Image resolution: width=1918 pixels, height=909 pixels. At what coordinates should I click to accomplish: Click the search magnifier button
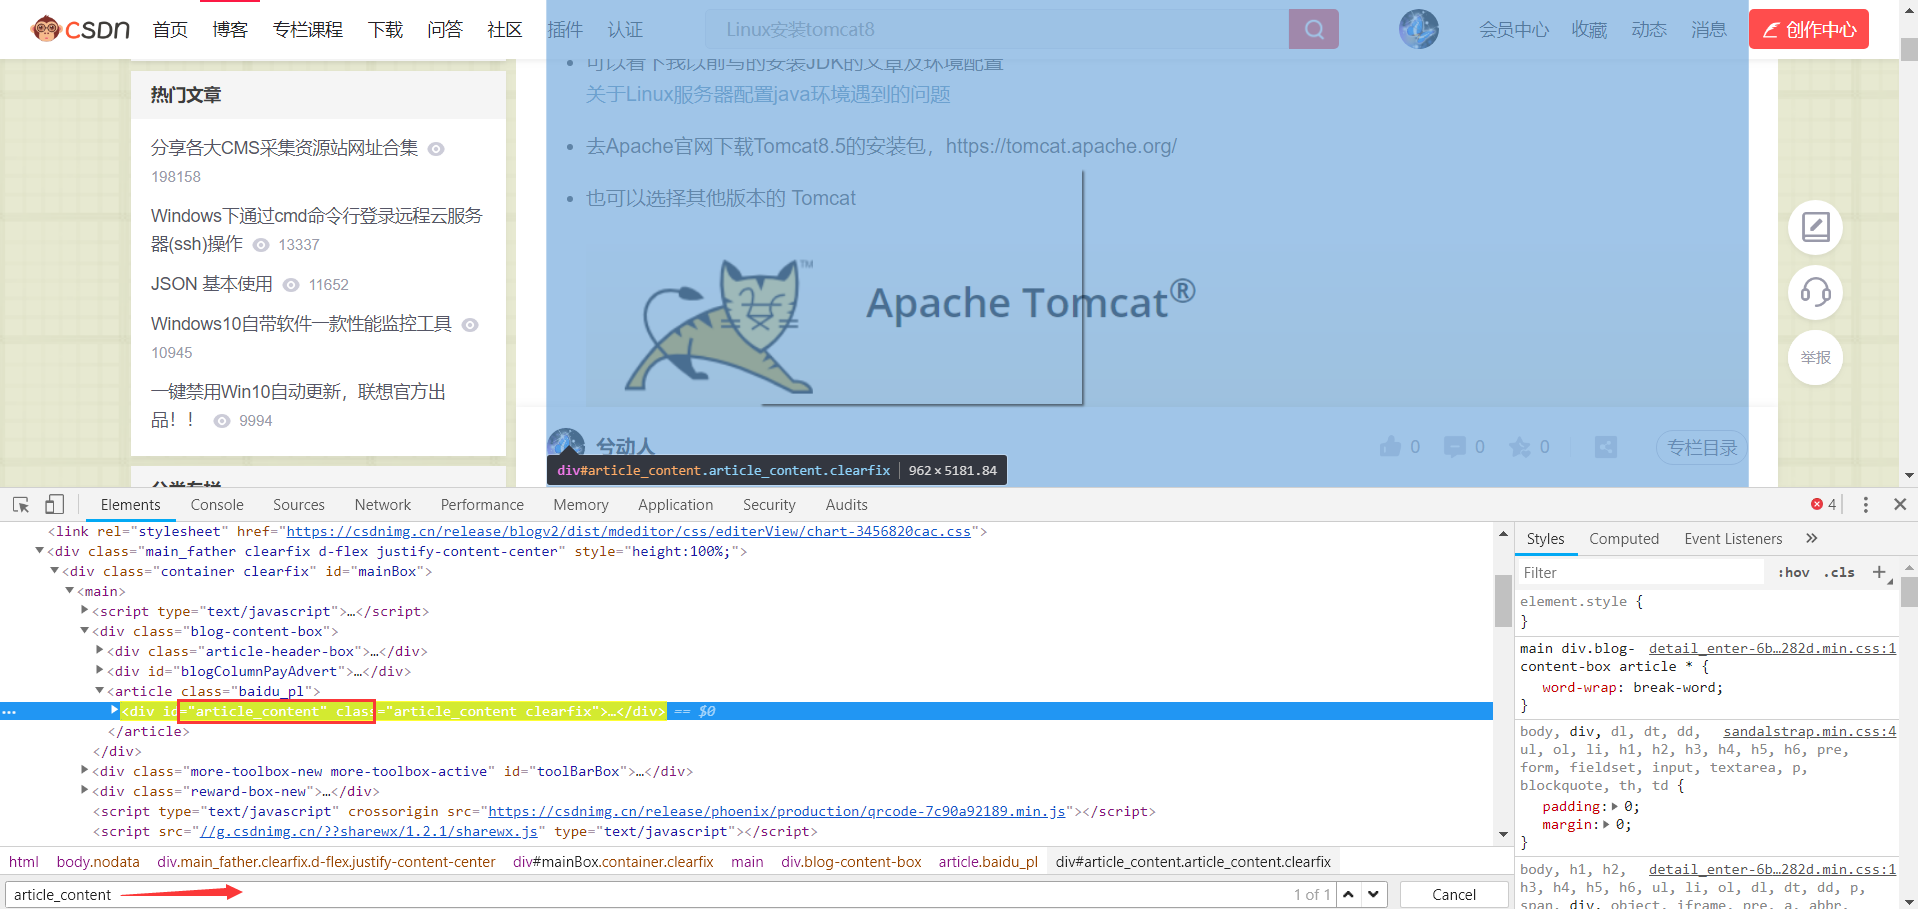pos(1314,29)
